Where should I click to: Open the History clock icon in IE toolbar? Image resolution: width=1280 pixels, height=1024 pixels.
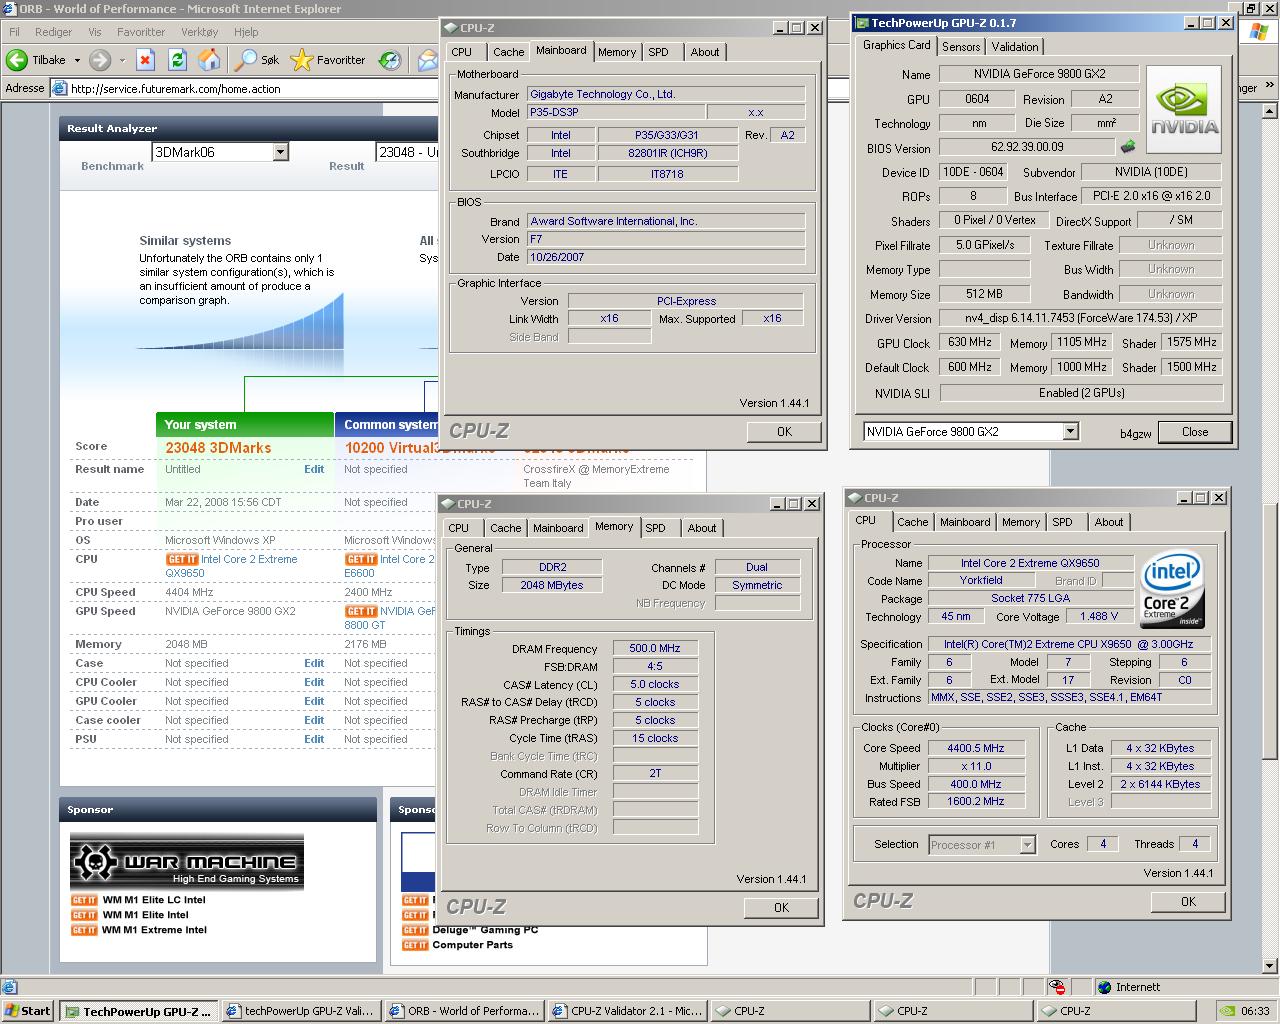tap(390, 60)
